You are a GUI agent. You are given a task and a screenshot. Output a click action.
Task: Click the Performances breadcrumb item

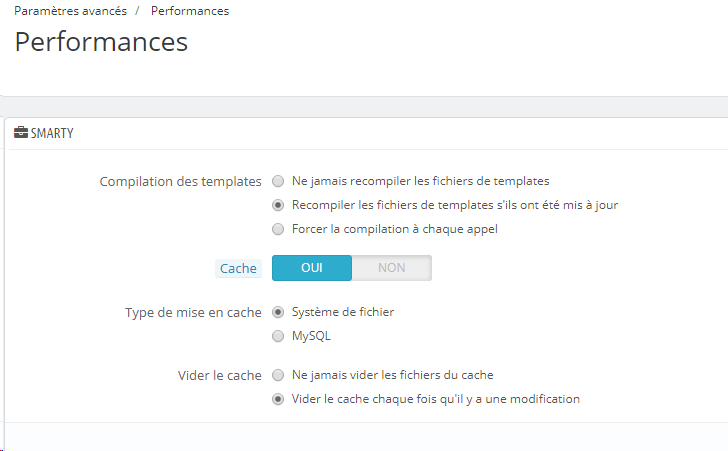pos(190,11)
